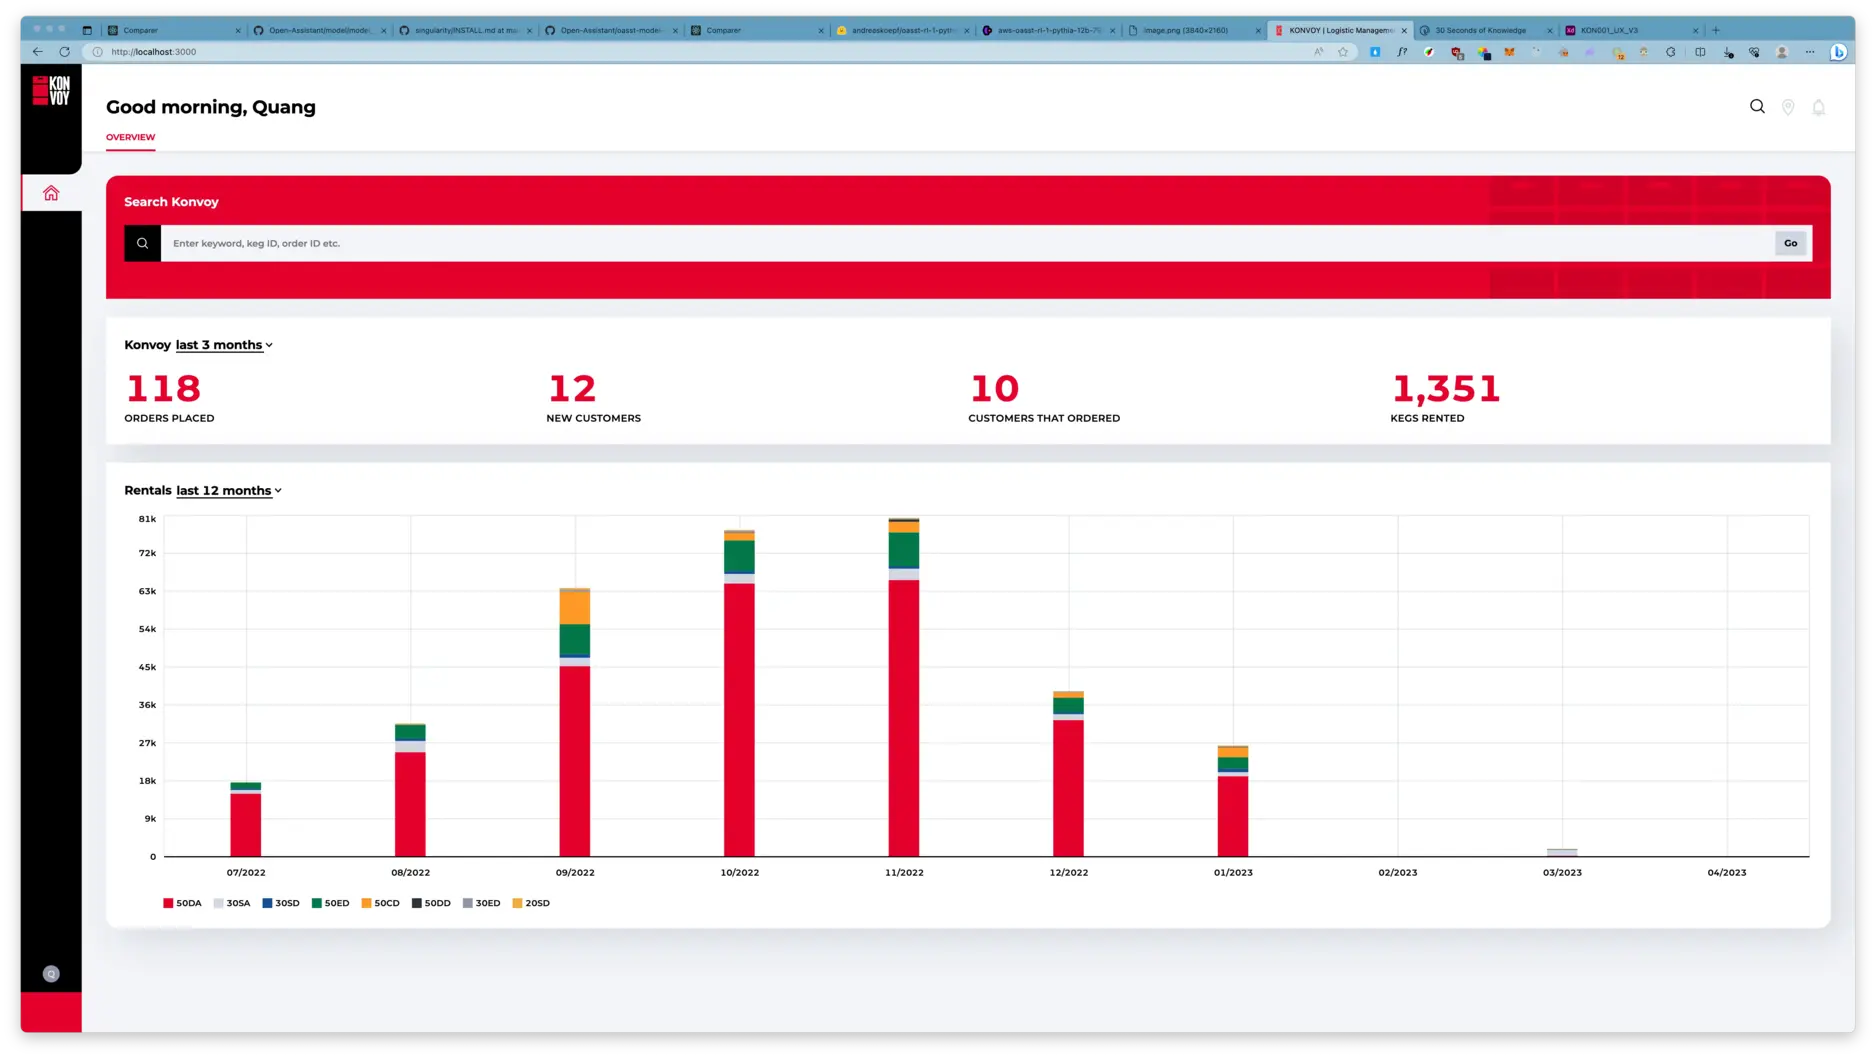Viewport: 1876px width, 1058px height.
Task: Open the Bing sidebar button
Action: (x=1838, y=52)
